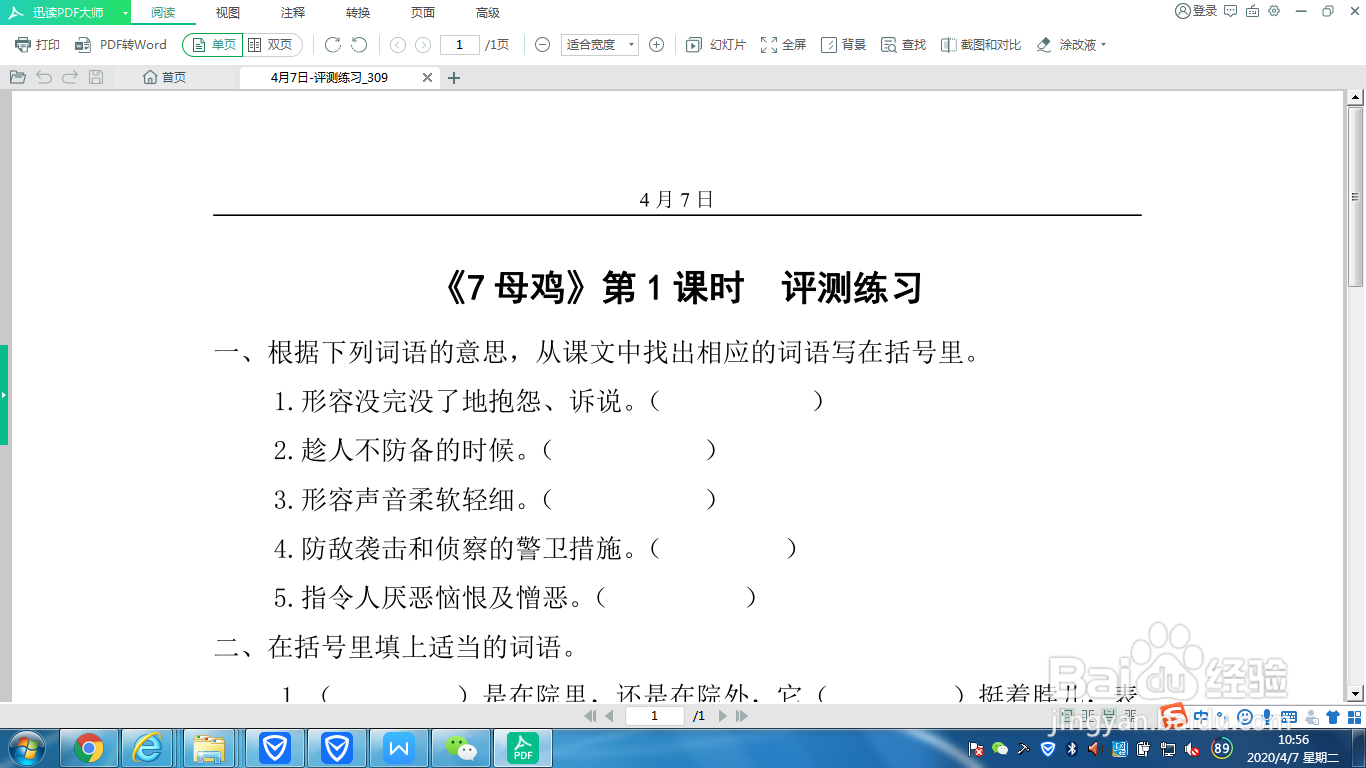Screen dimensions: 1366x768
Task: Open the 背景 background settings
Action: click(x=841, y=44)
